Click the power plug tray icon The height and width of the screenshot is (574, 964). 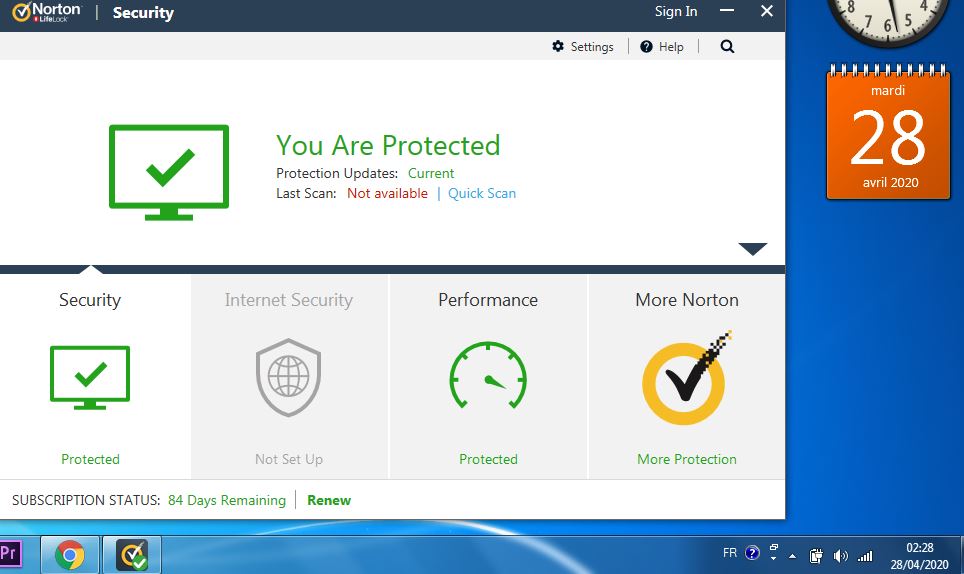coord(816,556)
